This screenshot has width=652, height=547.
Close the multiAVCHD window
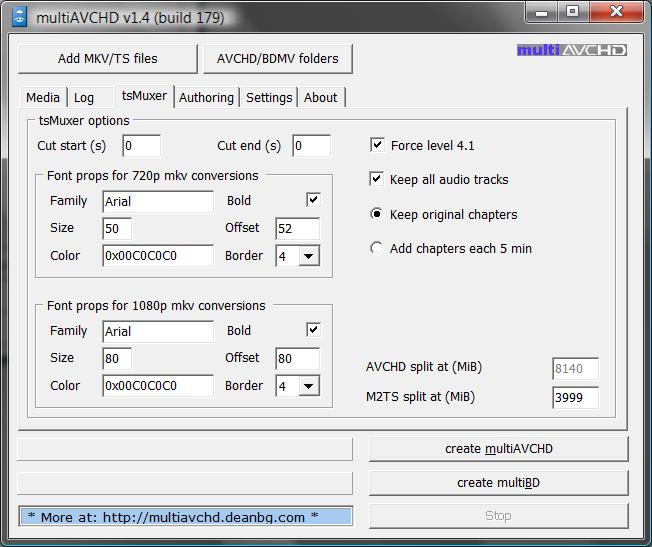tap(616, 12)
